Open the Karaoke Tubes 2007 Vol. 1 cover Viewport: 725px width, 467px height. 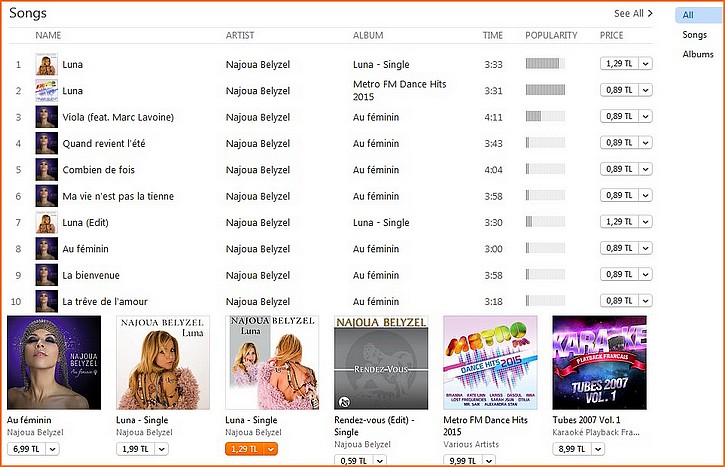tap(600, 363)
